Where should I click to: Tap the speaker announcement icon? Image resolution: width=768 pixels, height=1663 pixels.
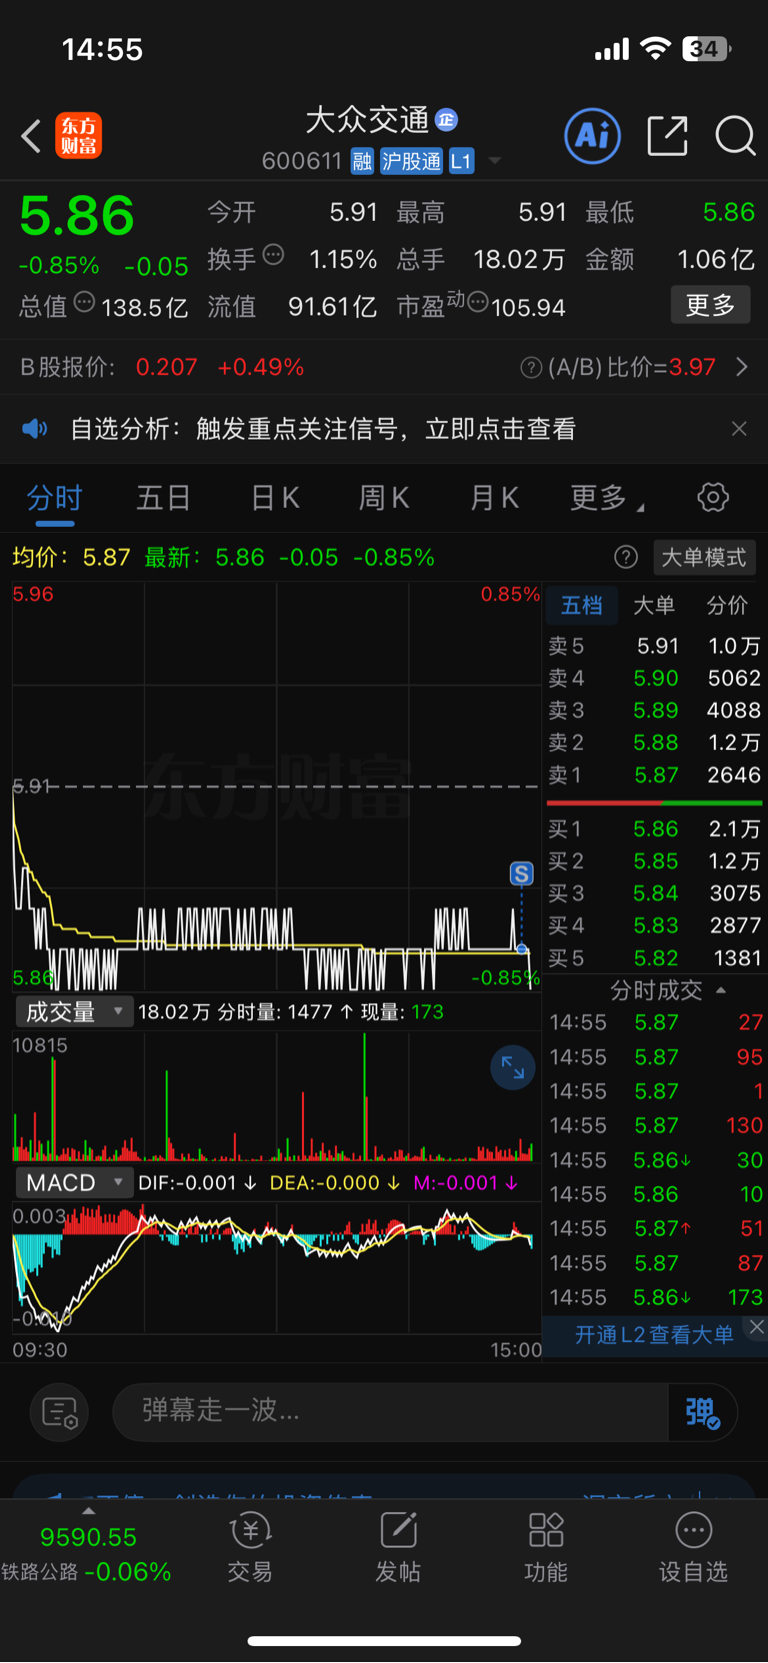pyautogui.click(x=35, y=429)
